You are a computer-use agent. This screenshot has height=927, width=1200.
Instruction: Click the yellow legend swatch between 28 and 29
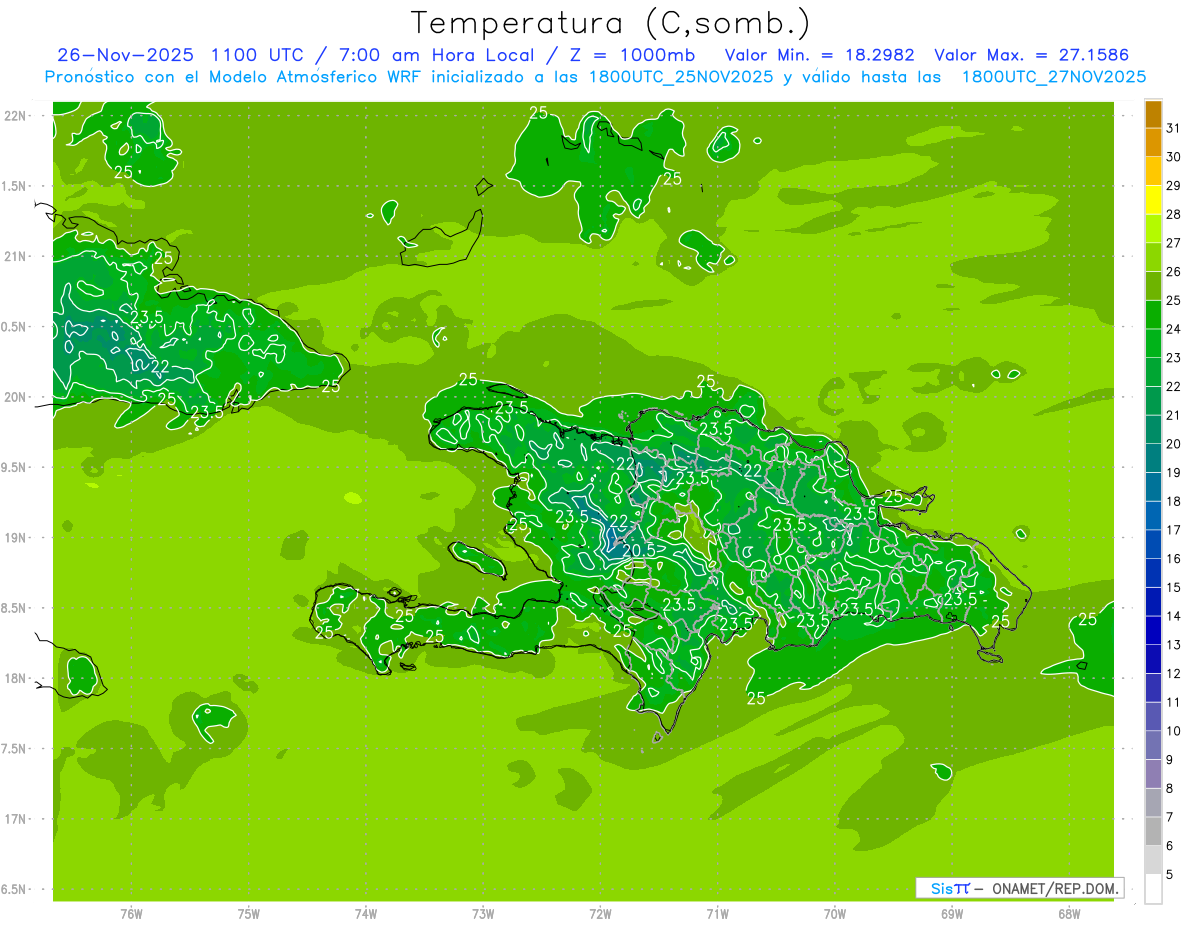[1153, 200]
